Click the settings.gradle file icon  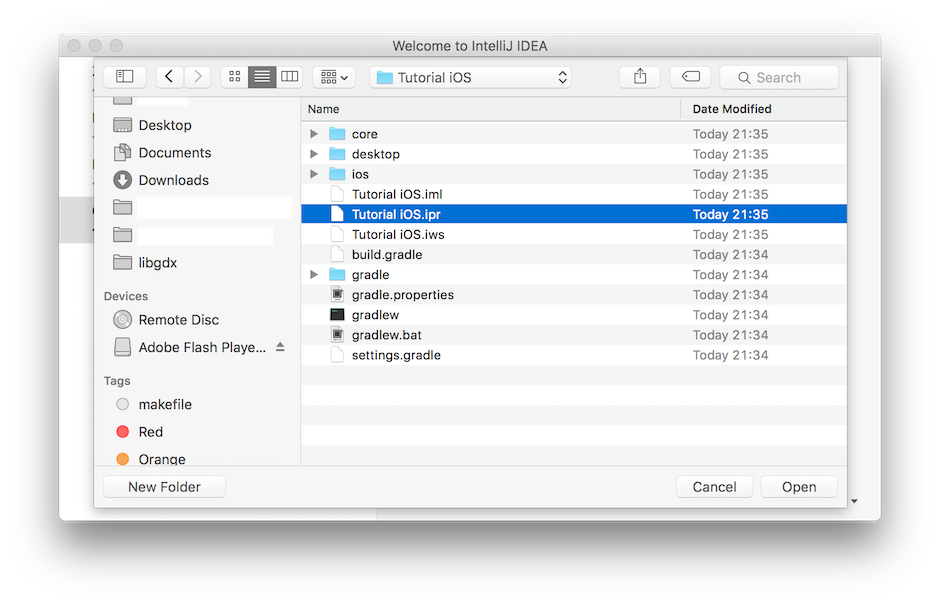tap(338, 355)
